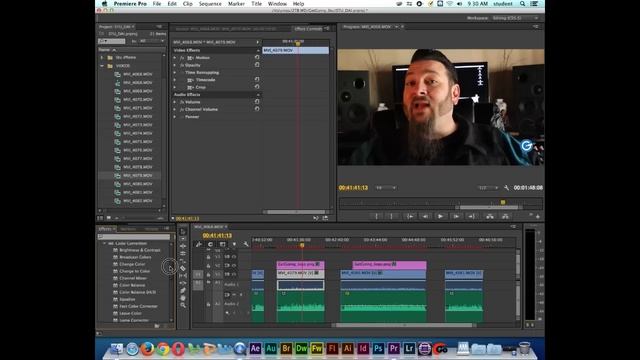Click Program monitor timecode 00:41:41:13
640x360 pixels.
(x=353, y=188)
